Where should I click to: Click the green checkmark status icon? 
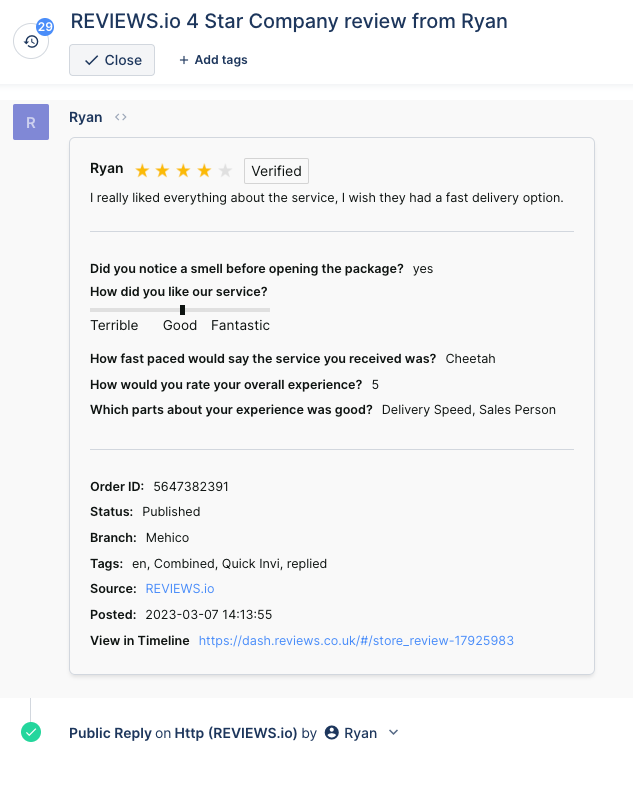(31, 732)
